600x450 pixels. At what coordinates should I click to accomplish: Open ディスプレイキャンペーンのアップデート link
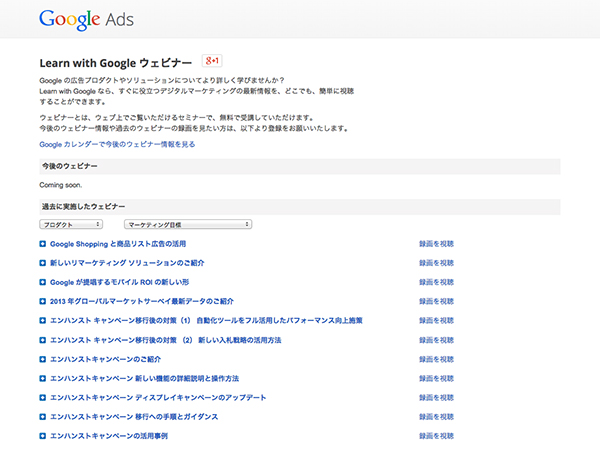point(158,397)
